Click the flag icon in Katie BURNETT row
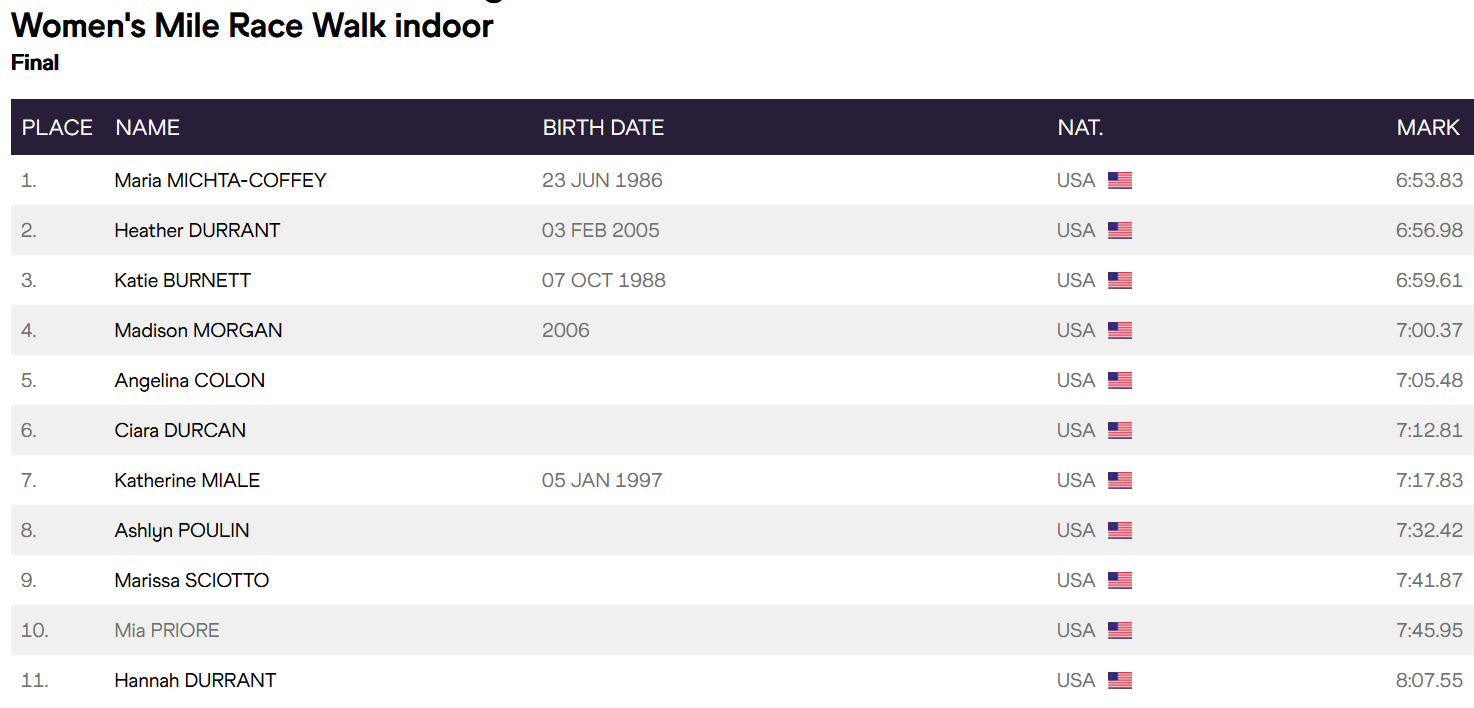Screen dimensions: 1474x708 pos(1120,281)
